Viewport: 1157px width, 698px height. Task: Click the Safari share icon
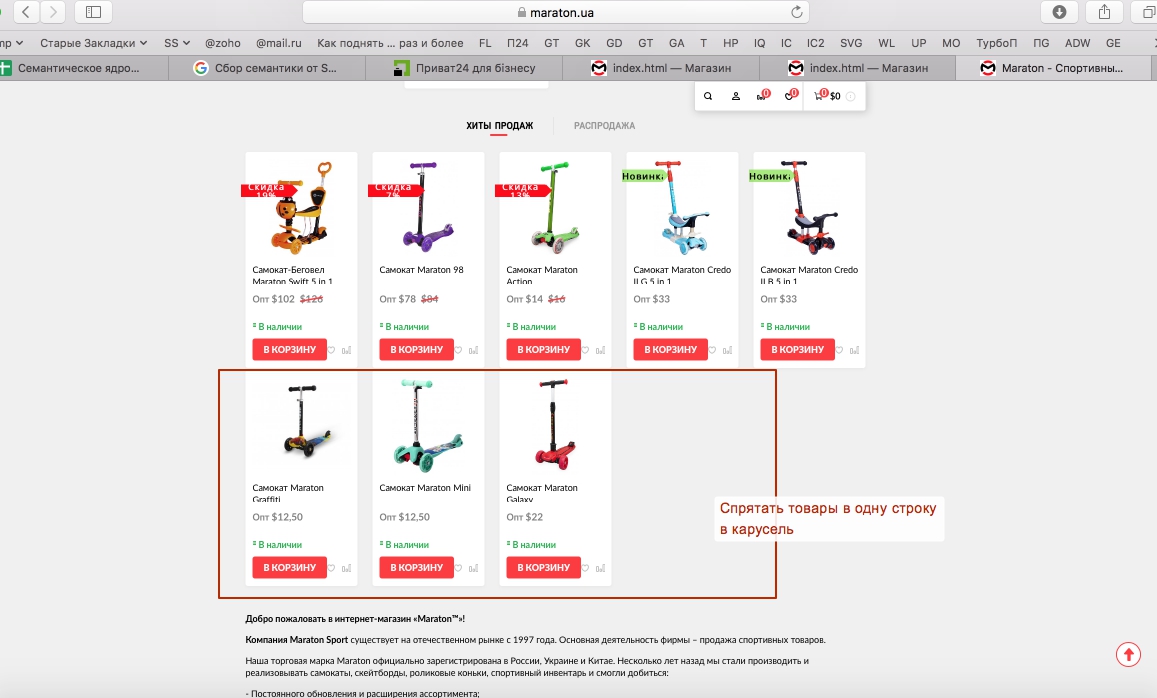1104,12
